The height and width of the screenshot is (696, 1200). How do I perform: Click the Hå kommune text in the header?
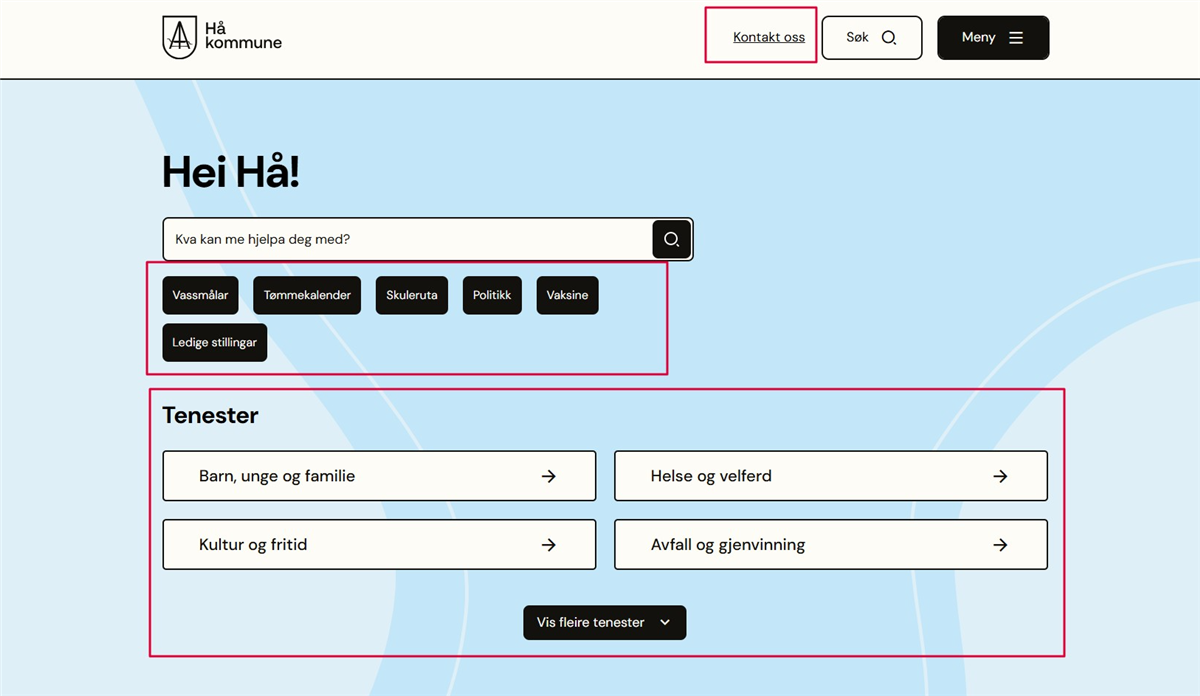pyautogui.click(x=242, y=37)
